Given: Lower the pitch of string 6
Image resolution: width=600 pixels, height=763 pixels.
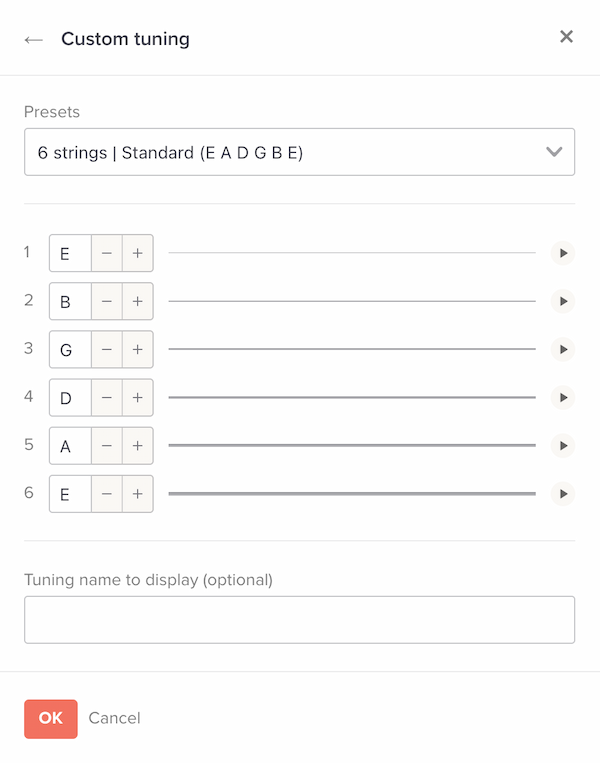Looking at the screenshot, I should click(x=107, y=493).
